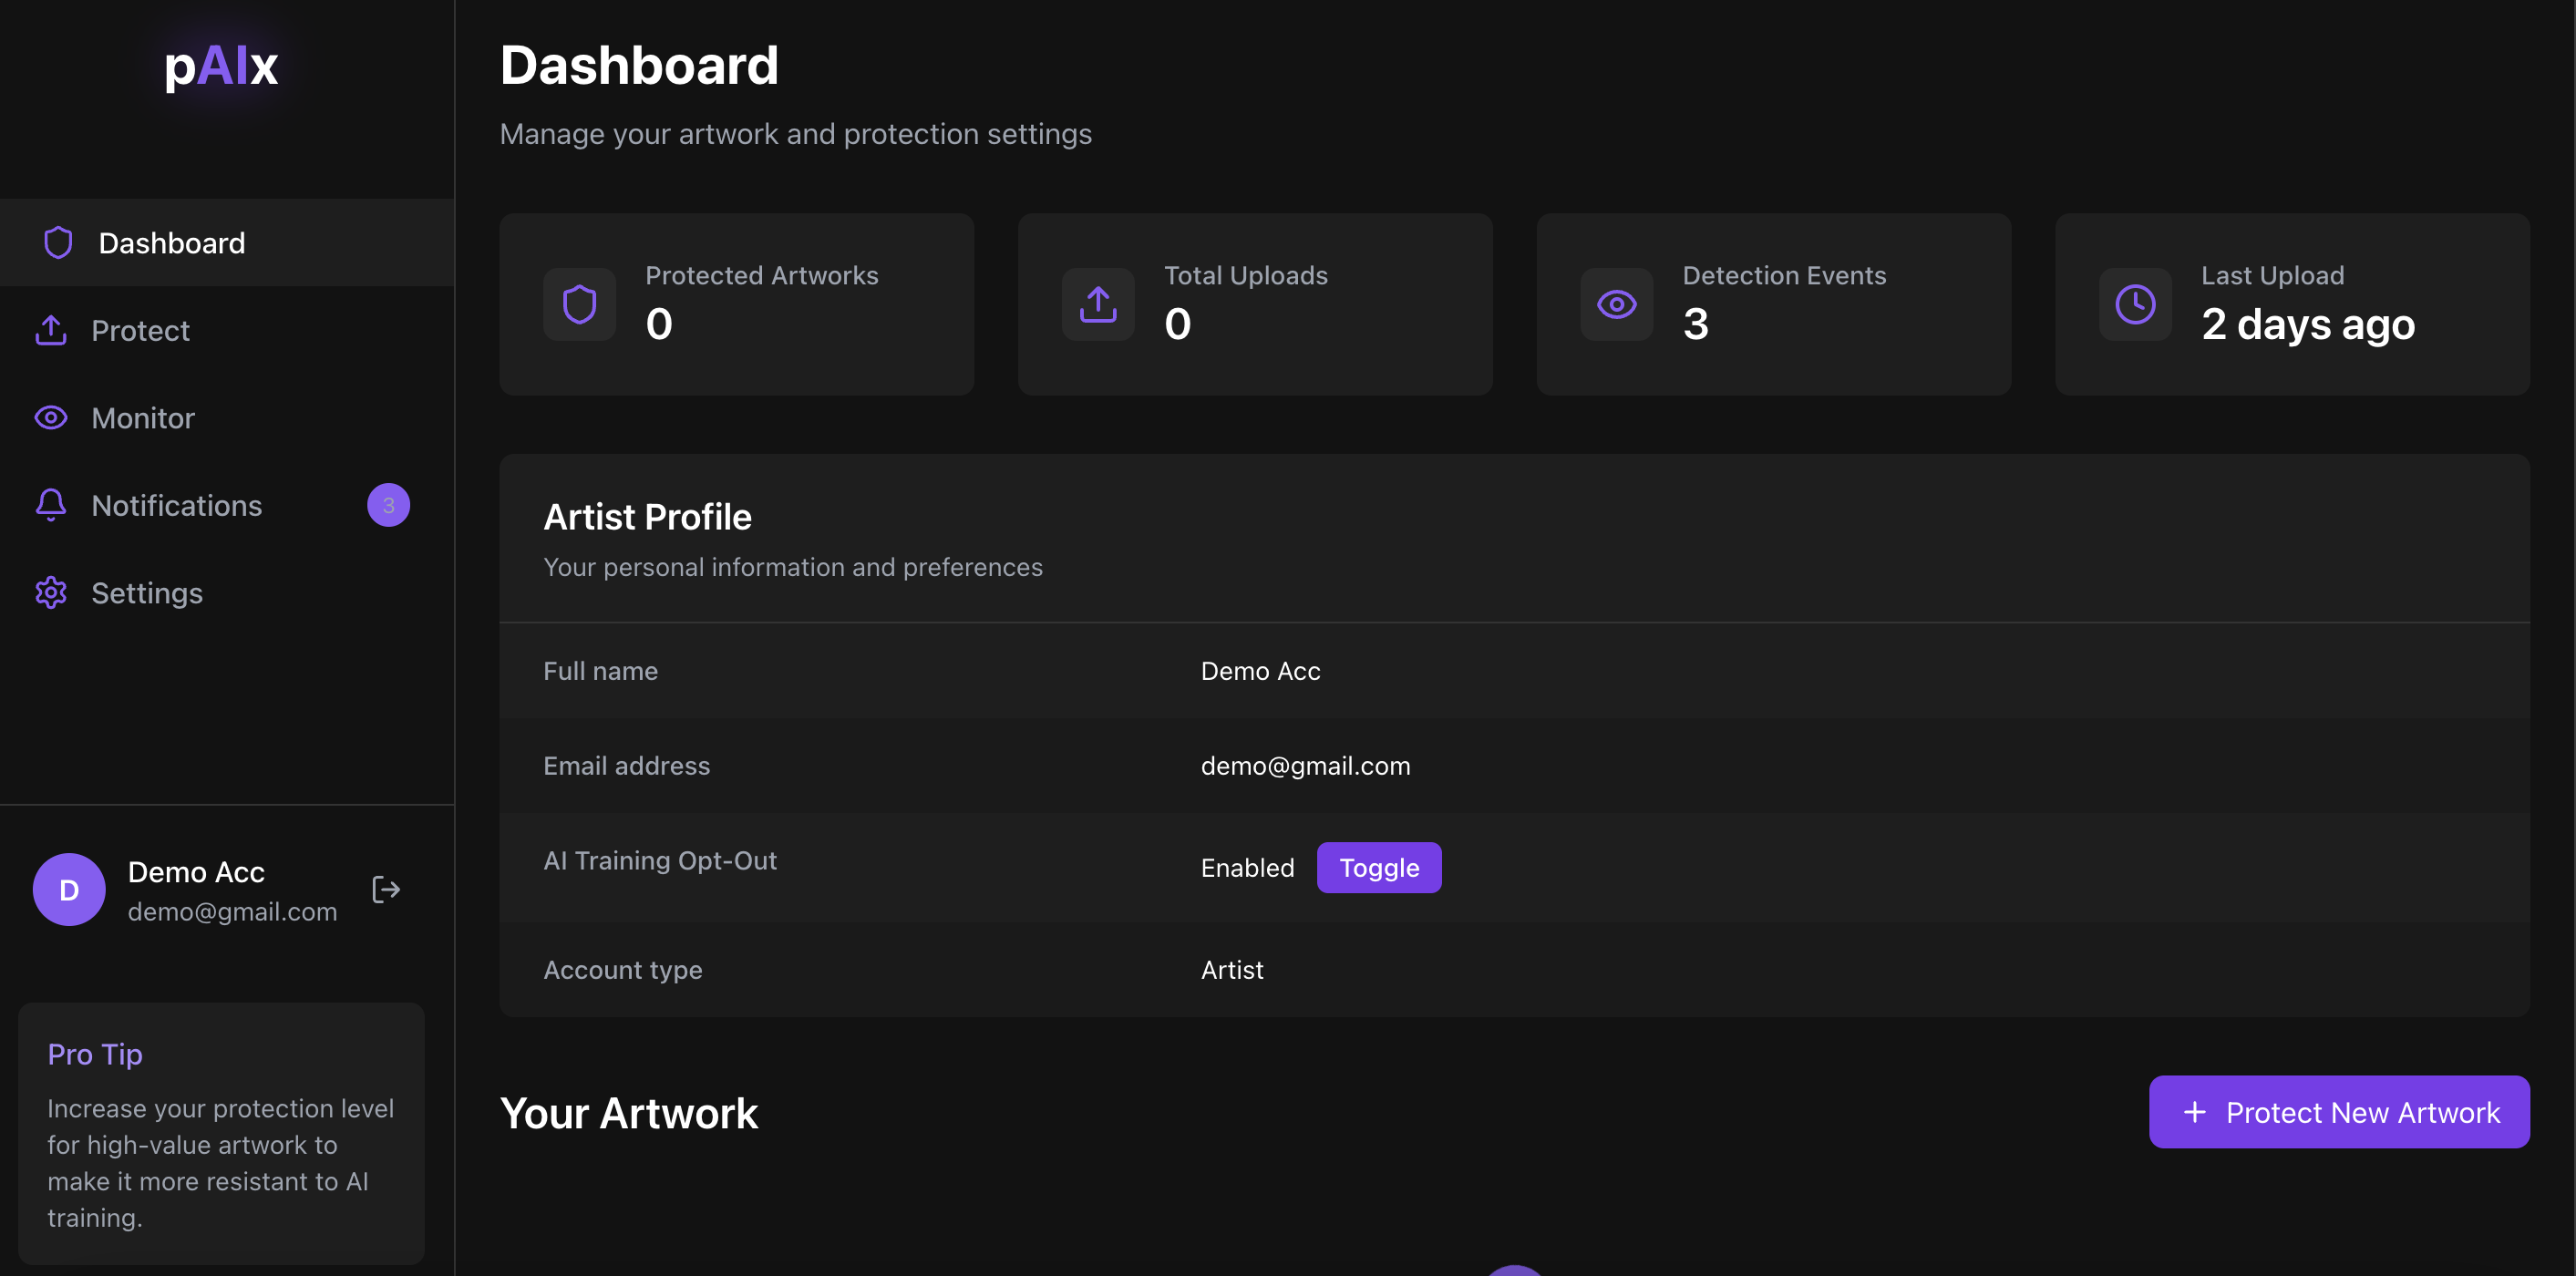Open the Settings sidebar item
Image resolution: width=2576 pixels, height=1276 pixels.
click(x=147, y=593)
